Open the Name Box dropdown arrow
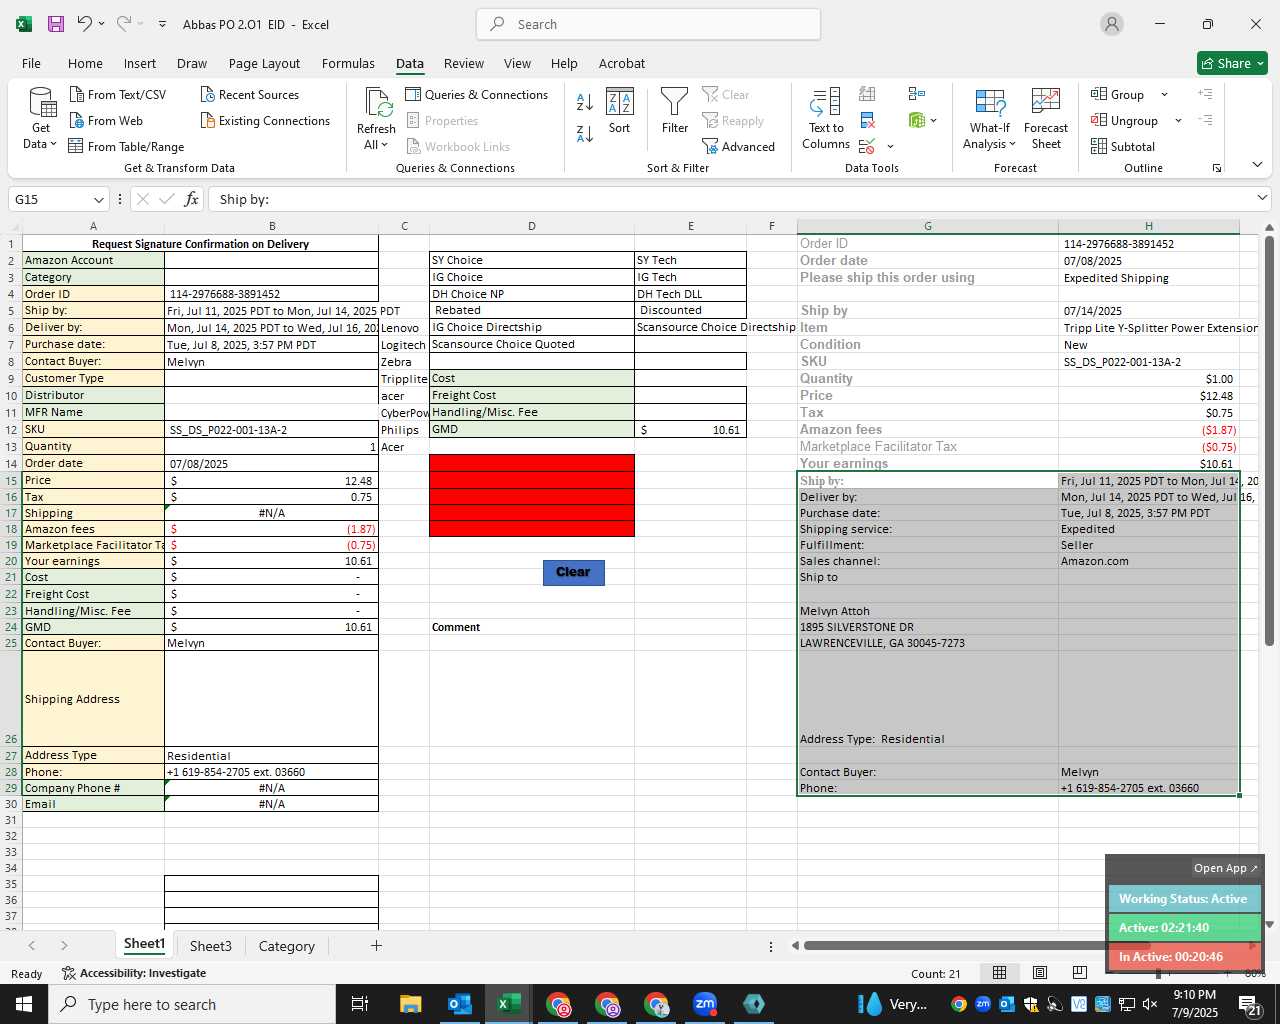Image resolution: width=1280 pixels, height=1024 pixels. [x=98, y=199]
